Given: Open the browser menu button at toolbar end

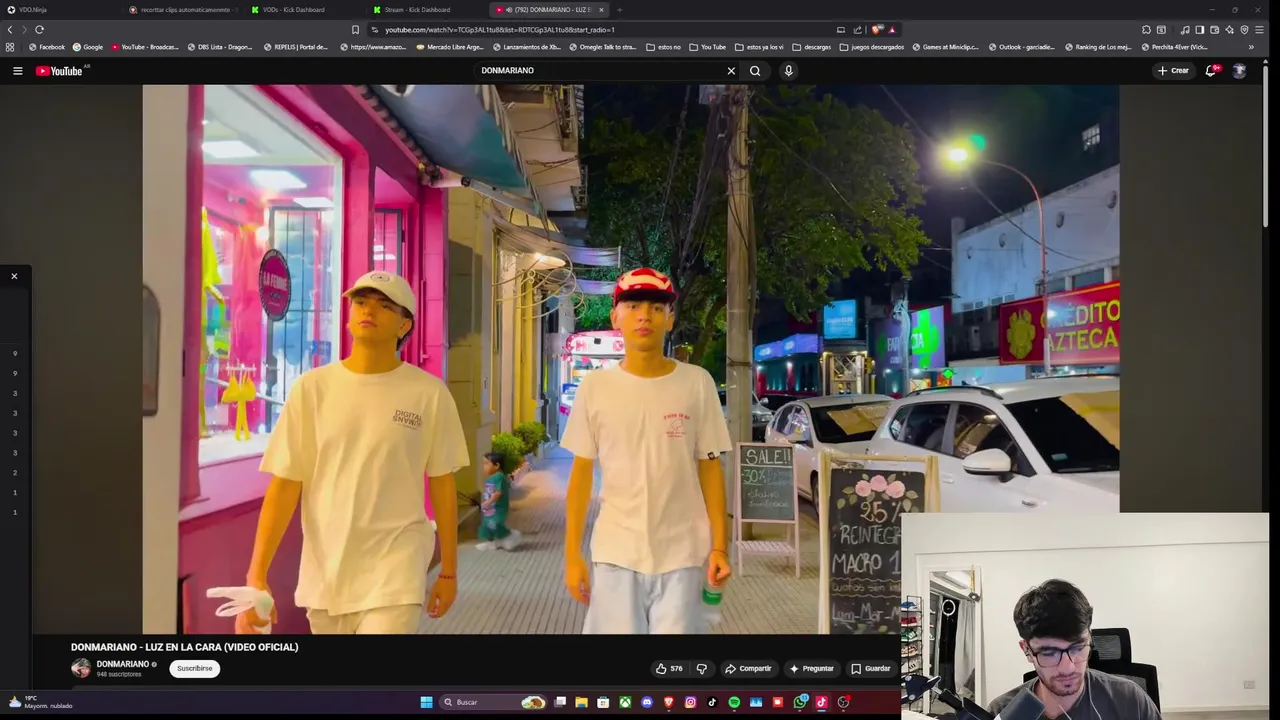Looking at the screenshot, I should (1259, 30).
